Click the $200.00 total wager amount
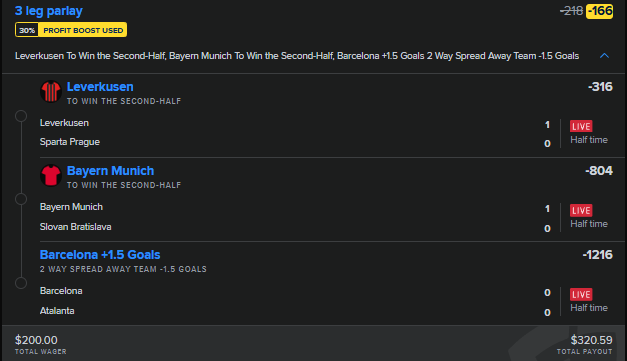The width and height of the screenshot is (627, 361). pos(36,340)
